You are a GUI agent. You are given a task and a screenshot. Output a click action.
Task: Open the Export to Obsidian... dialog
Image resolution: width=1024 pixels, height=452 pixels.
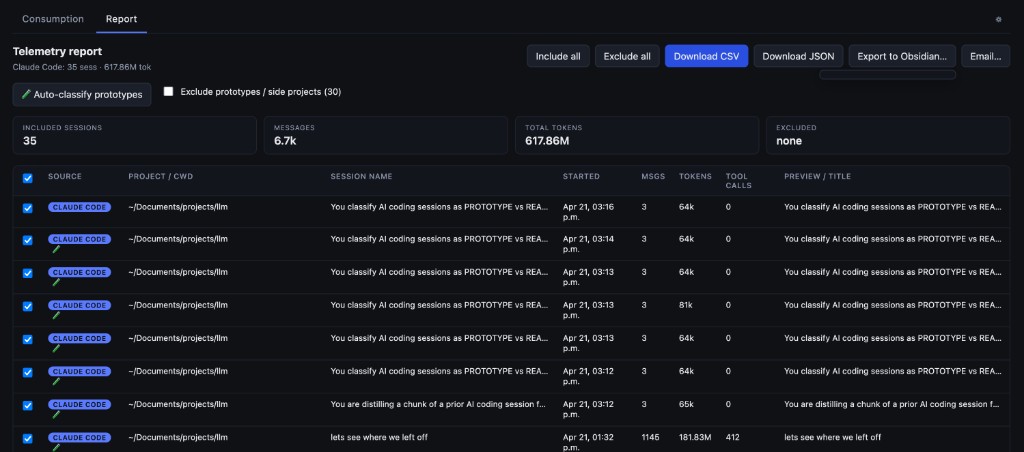click(901, 56)
